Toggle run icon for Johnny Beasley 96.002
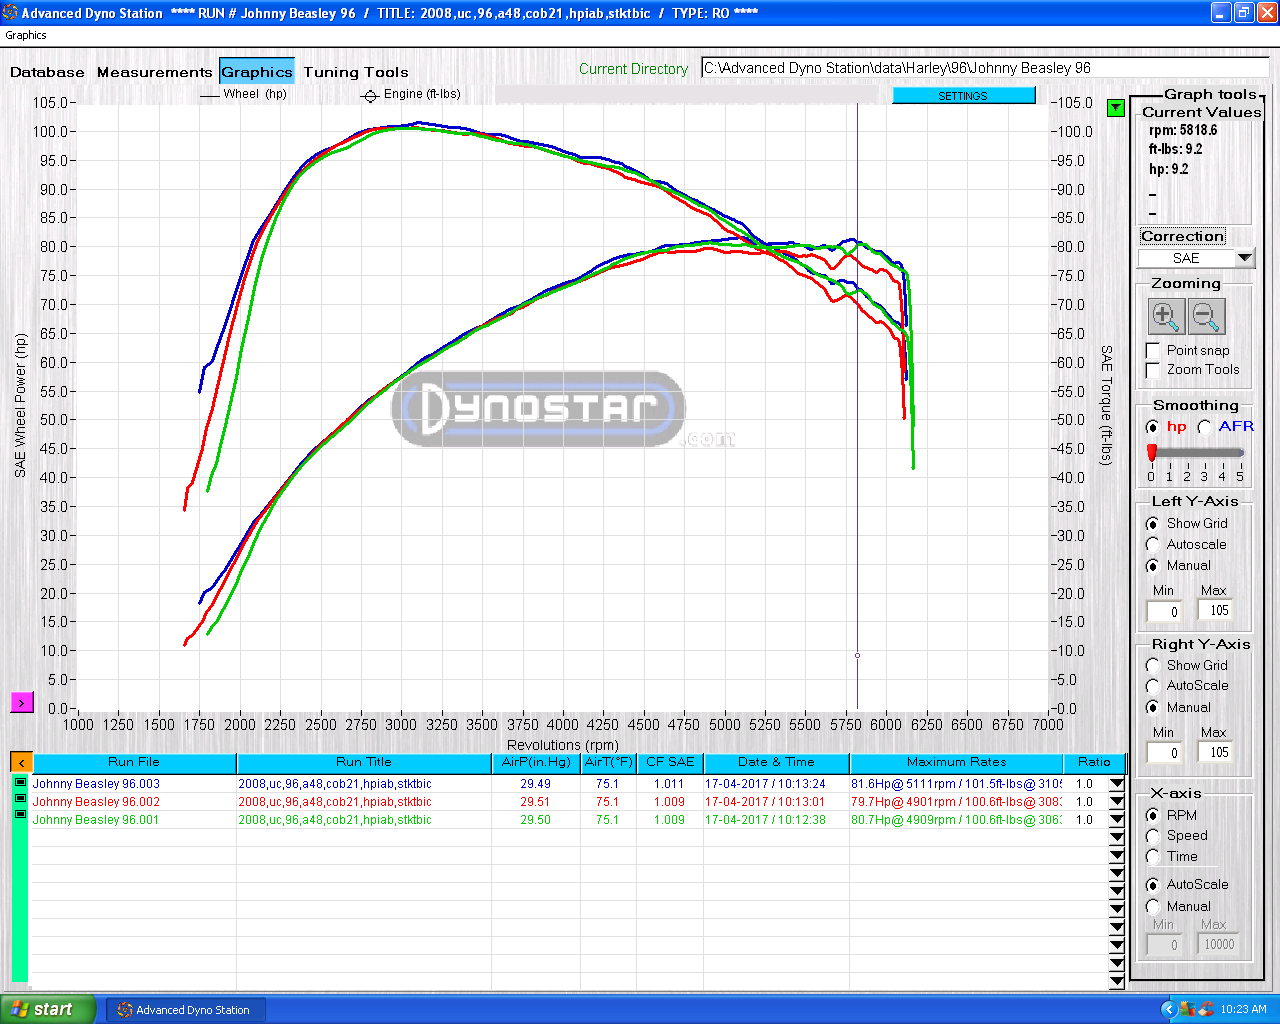Image resolution: width=1280 pixels, height=1024 pixels. pos(21,798)
